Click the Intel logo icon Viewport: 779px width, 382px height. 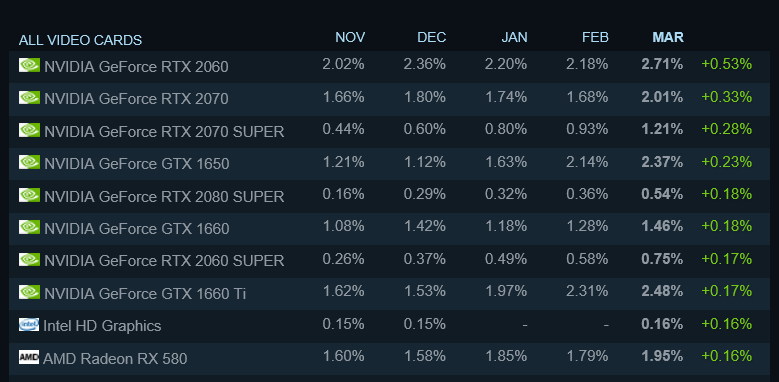[x=29, y=324]
